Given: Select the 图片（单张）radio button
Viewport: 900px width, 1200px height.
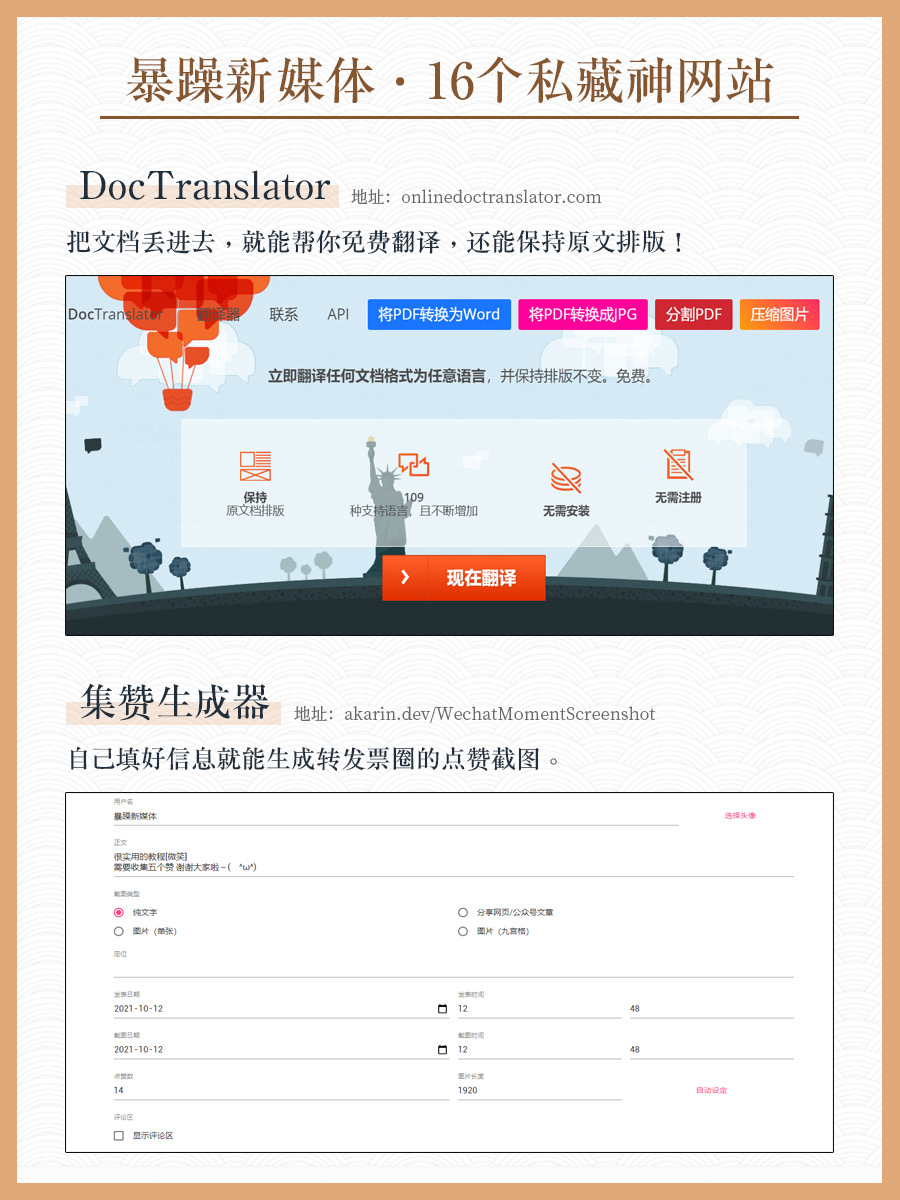Looking at the screenshot, I should (x=119, y=931).
